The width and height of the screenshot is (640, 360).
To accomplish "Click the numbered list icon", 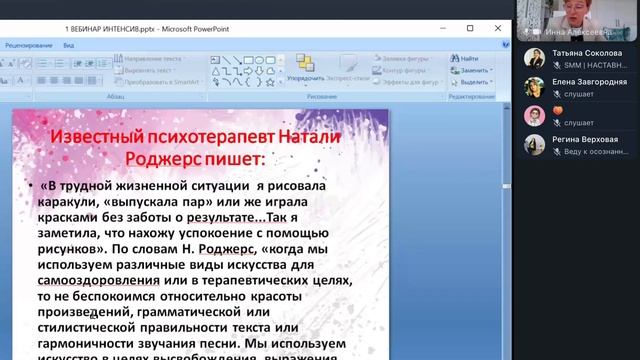I will pos(60,63).
